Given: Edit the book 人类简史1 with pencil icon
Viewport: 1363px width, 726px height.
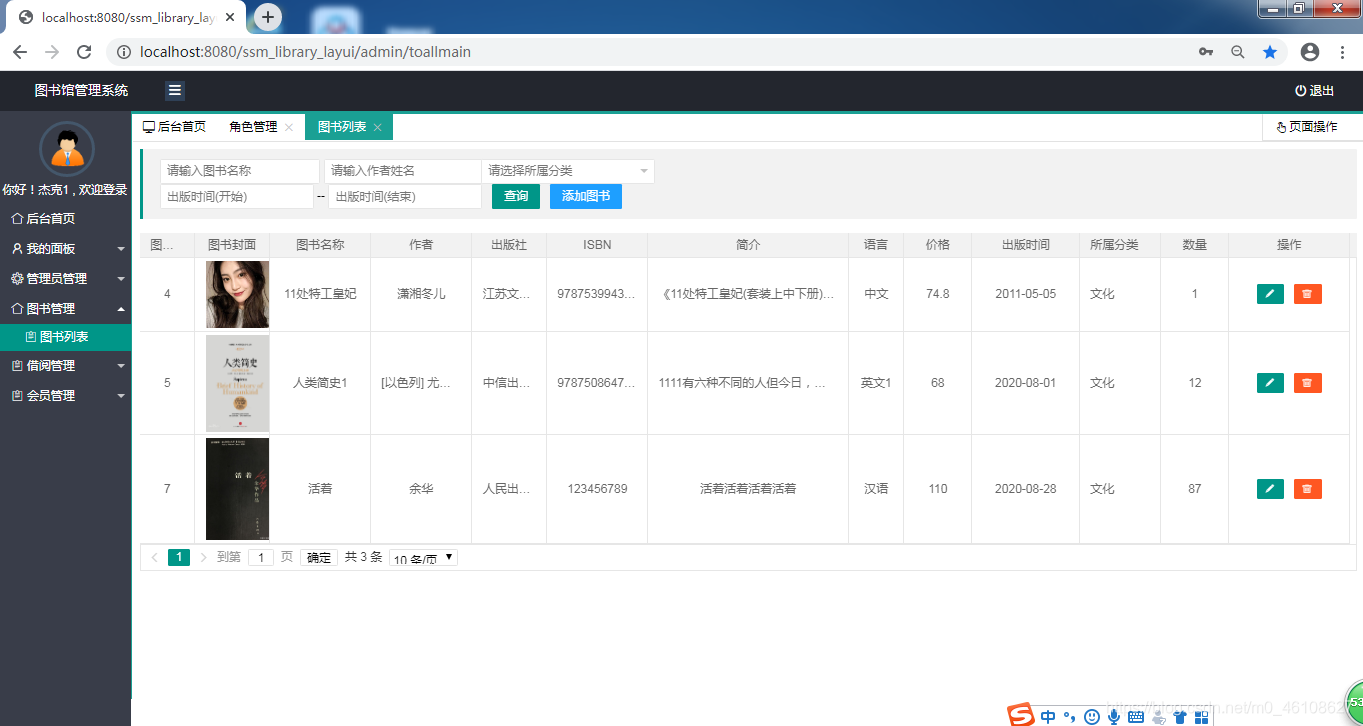Looking at the screenshot, I should (x=1270, y=383).
